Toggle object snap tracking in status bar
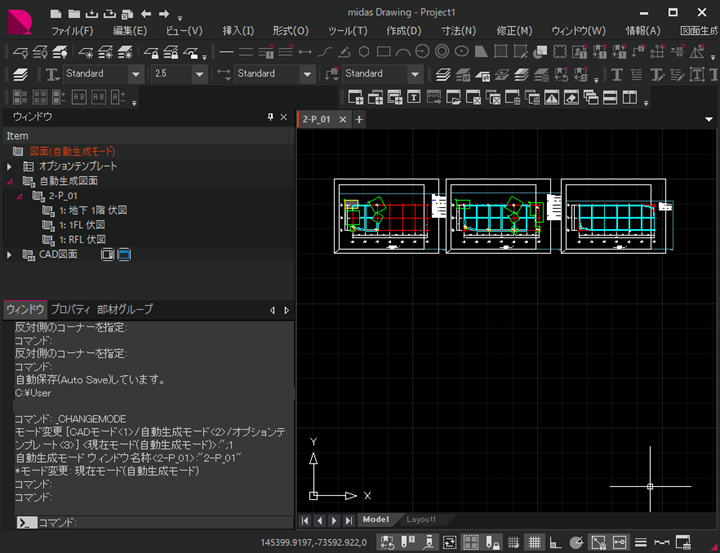 click(619, 542)
